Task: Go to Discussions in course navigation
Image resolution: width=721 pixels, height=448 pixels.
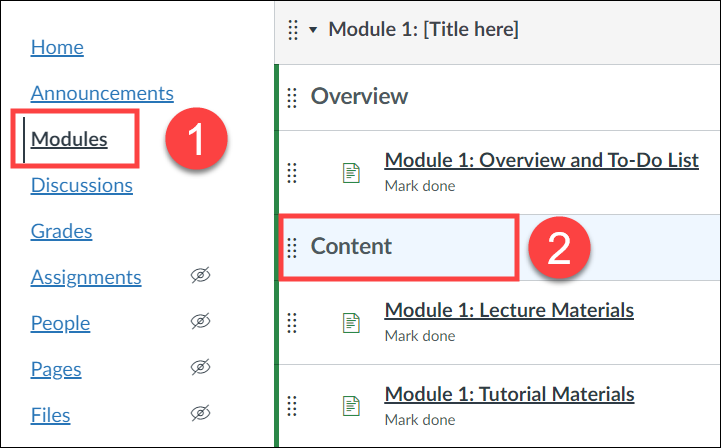Action: click(x=82, y=185)
